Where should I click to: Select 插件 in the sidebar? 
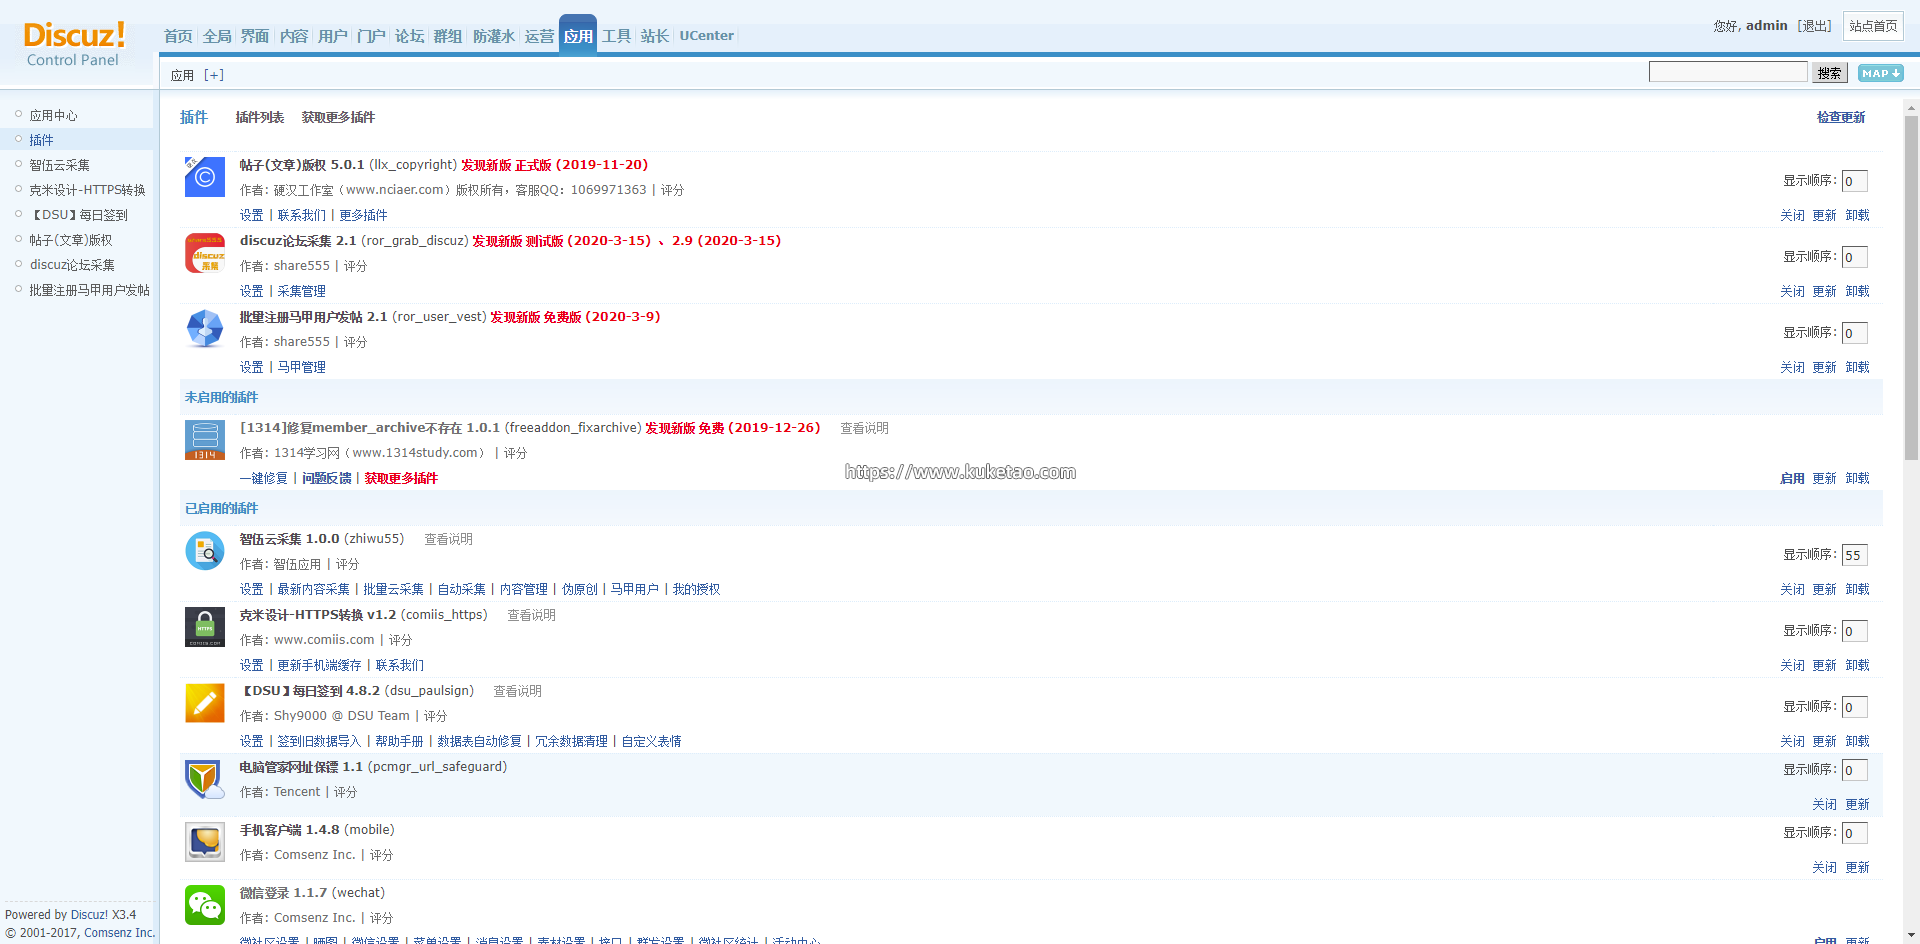pyautogui.click(x=42, y=140)
